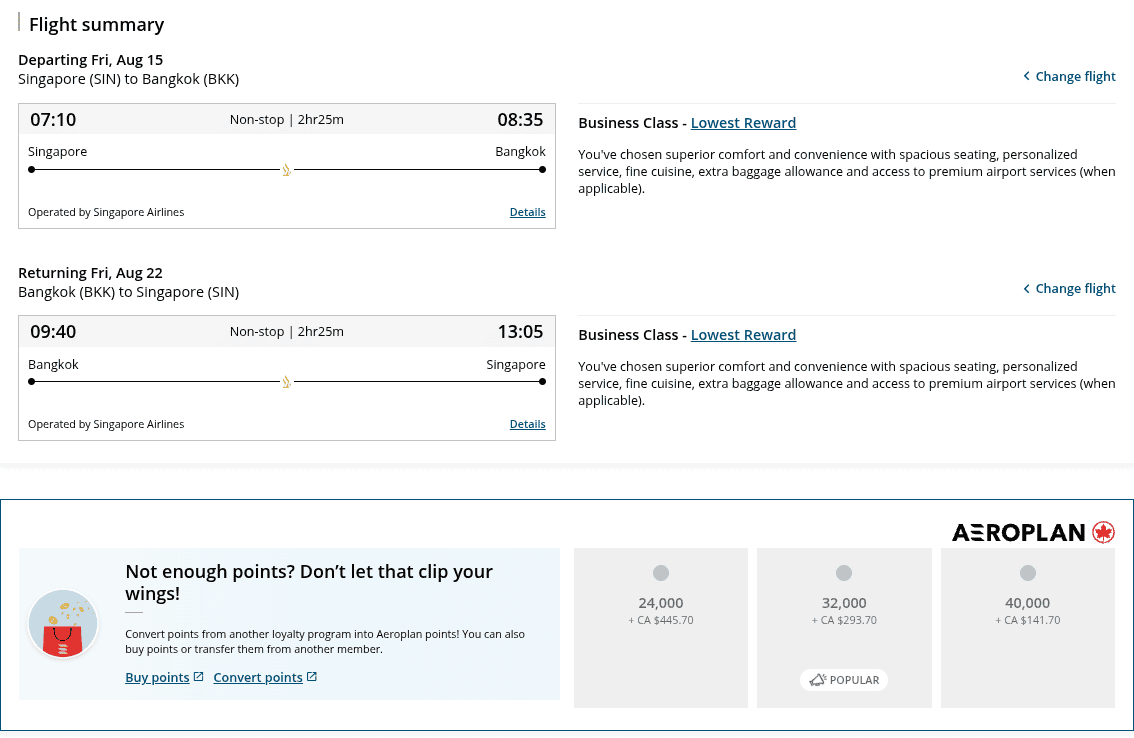Click external link icon next to Convert points

point(312,676)
